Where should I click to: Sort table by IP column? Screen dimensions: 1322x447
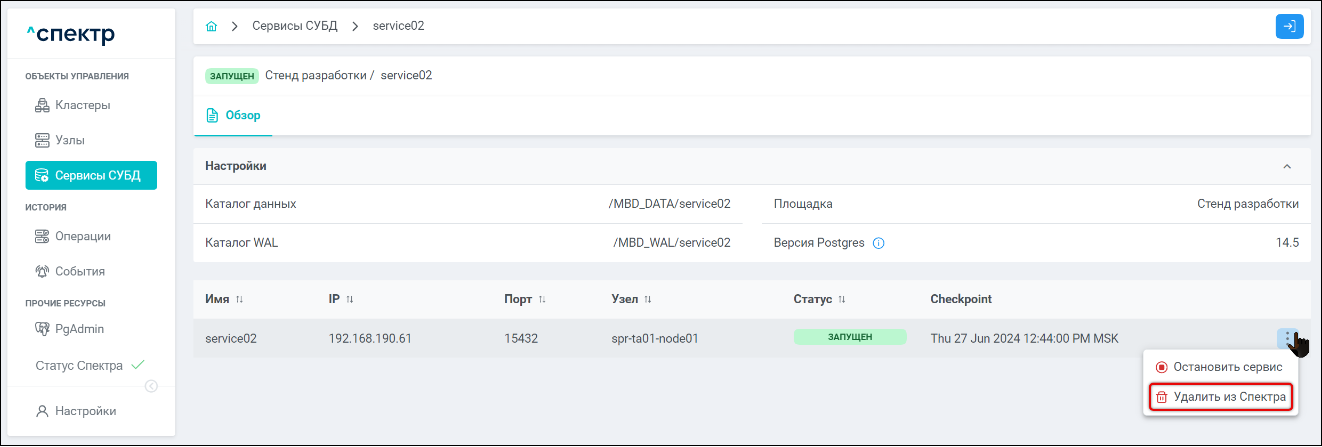pyautogui.click(x=350, y=300)
